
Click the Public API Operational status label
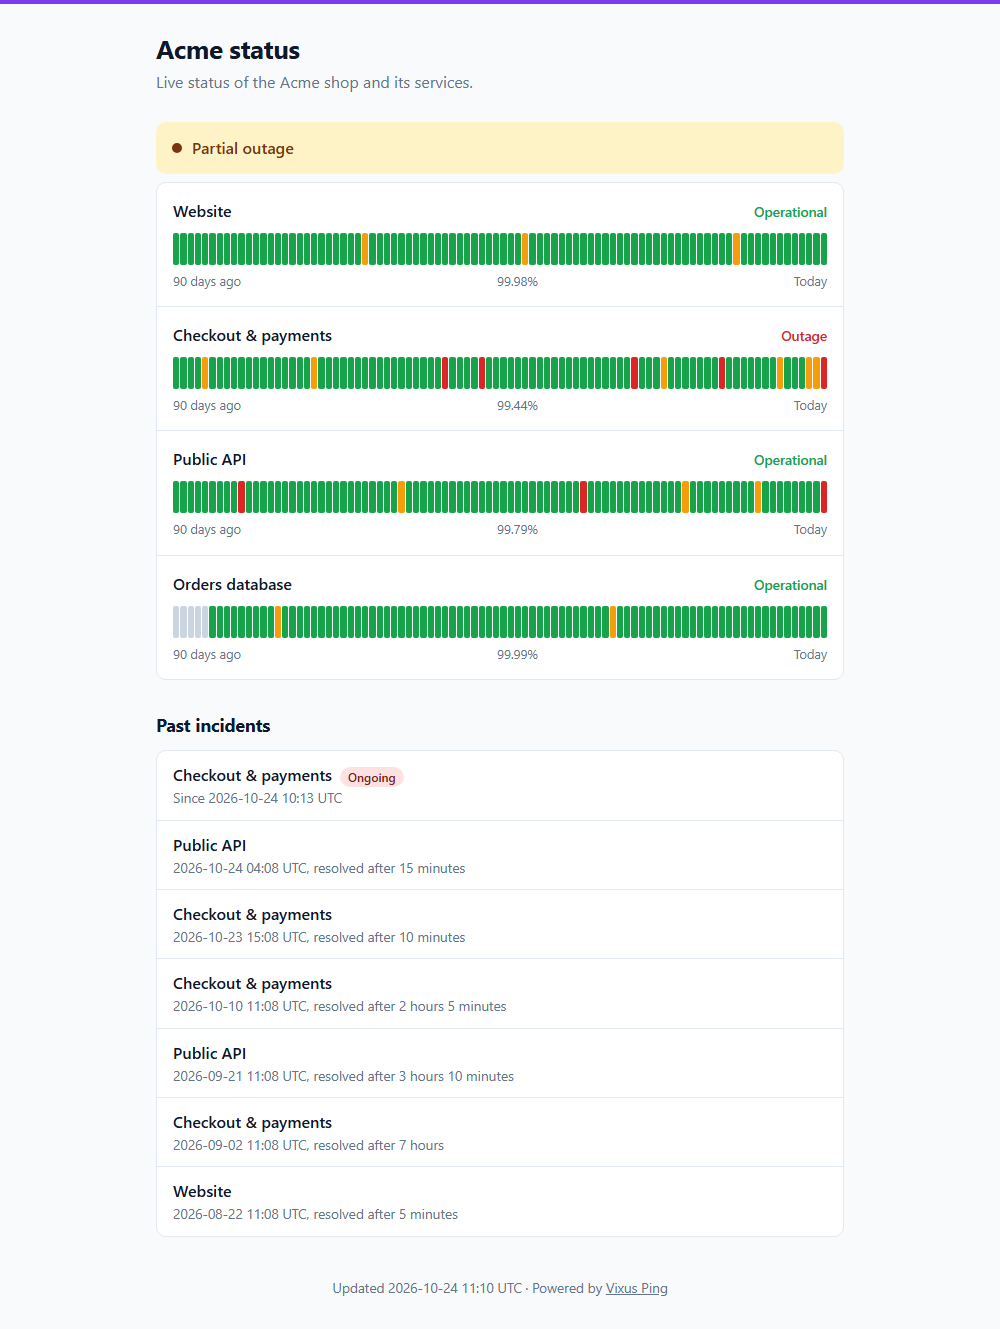tap(790, 460)
